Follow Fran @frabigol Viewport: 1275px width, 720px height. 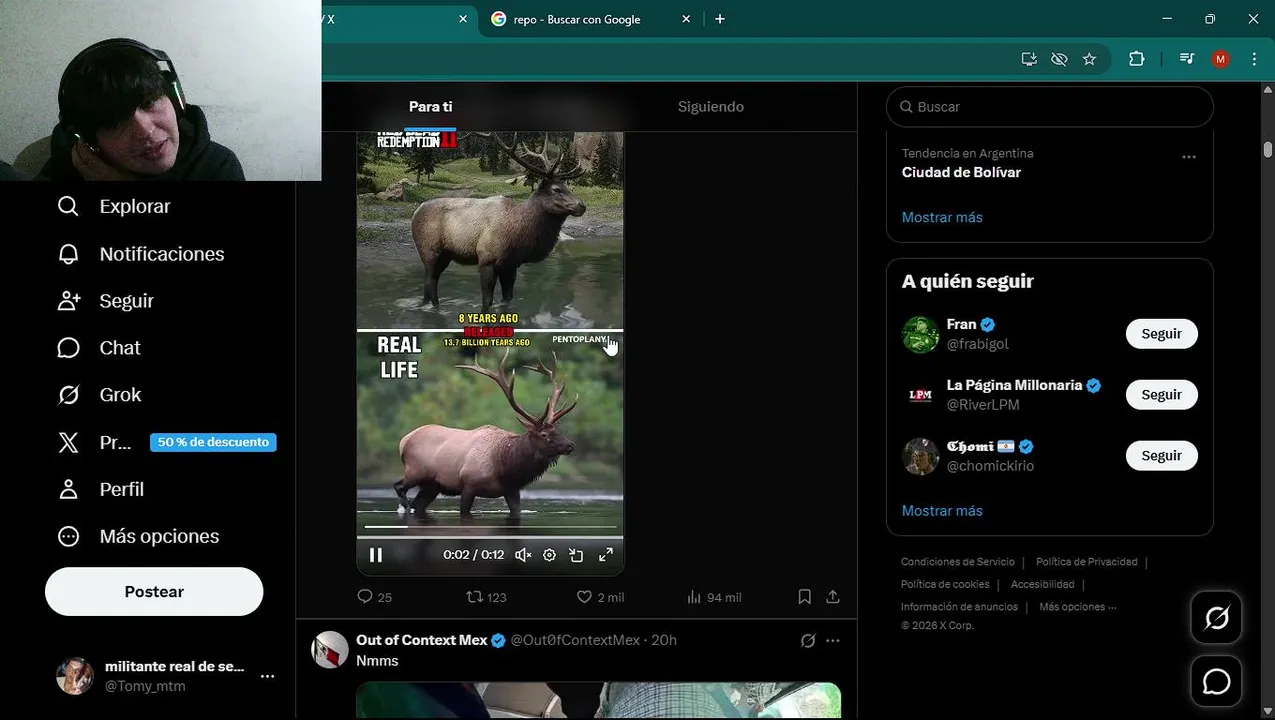coord(1161,334)
